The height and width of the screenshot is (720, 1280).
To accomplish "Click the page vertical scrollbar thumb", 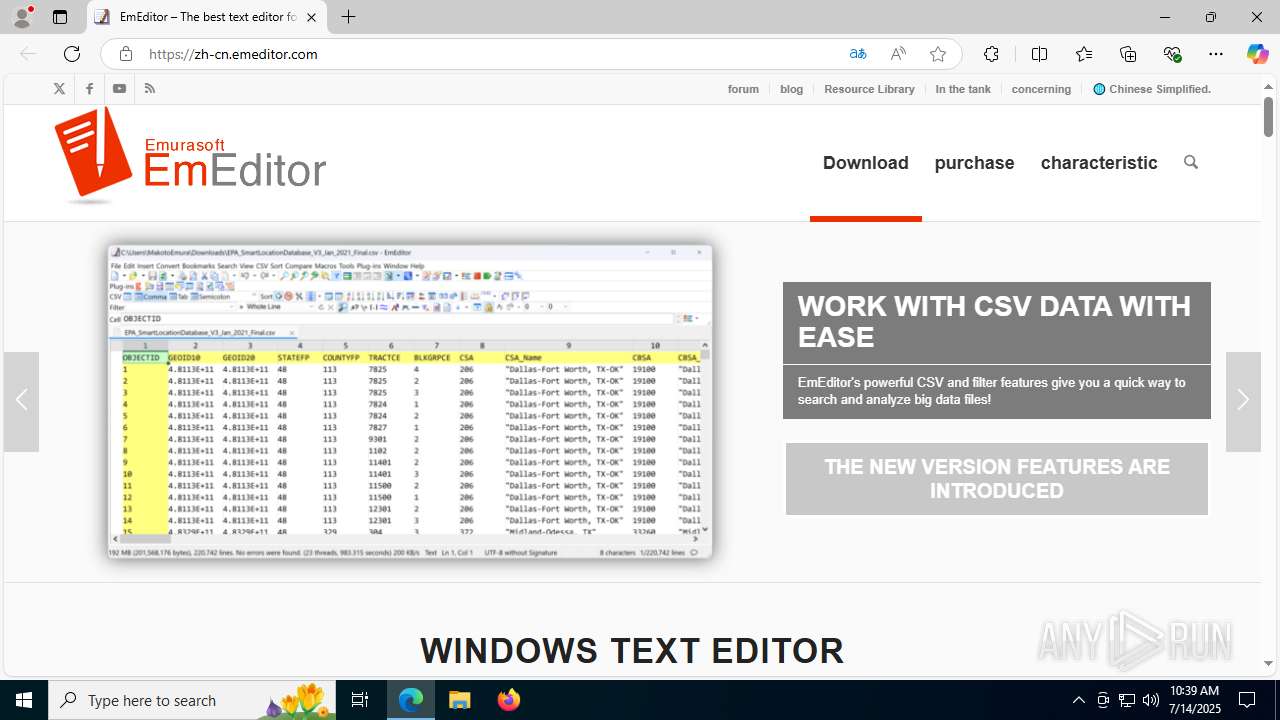I will click(1268, 118).
